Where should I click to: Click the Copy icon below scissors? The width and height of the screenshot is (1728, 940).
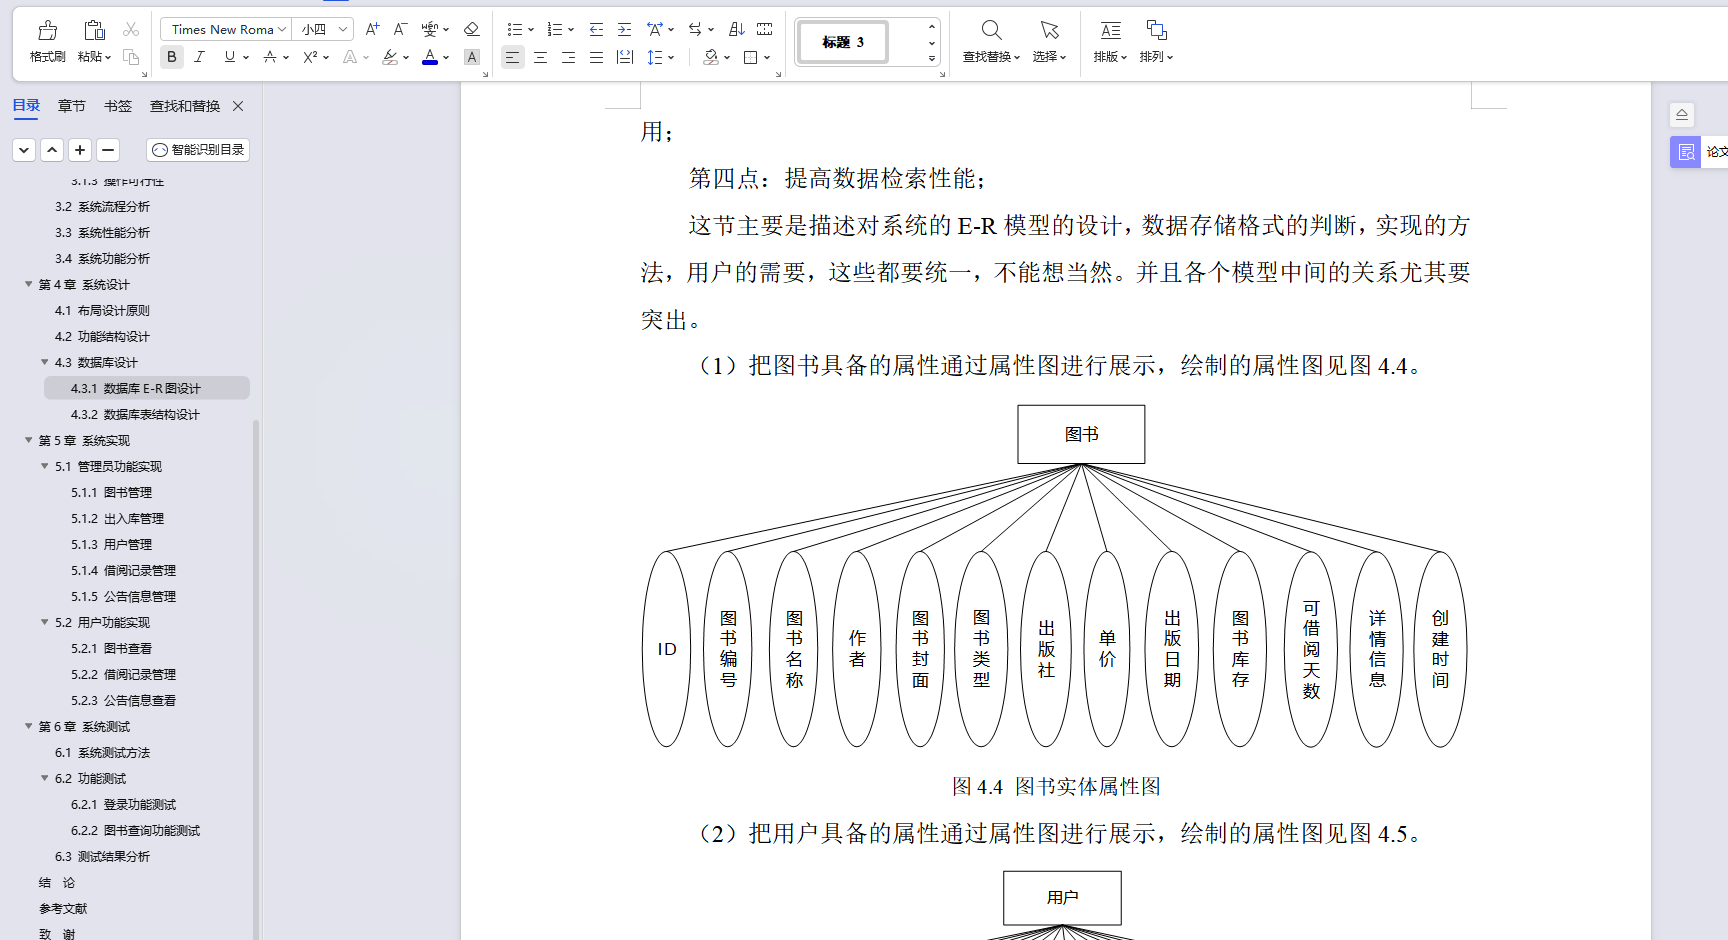(x=131, y=57)
